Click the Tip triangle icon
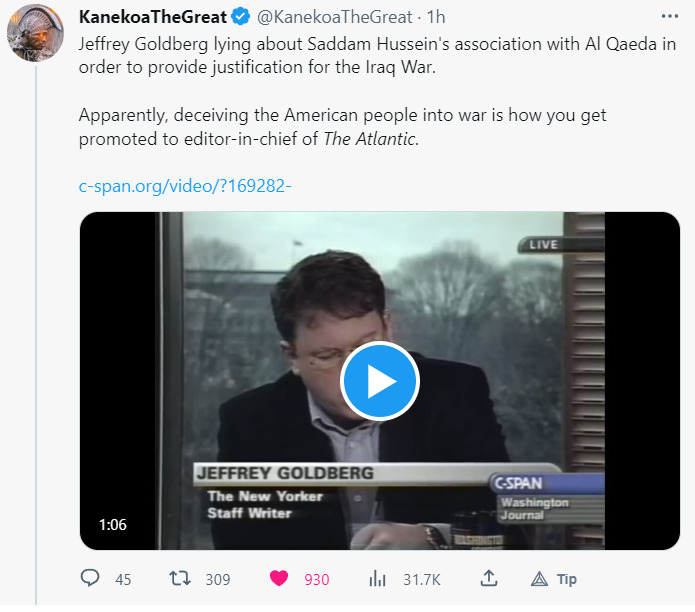 click(x=538, y=579)
